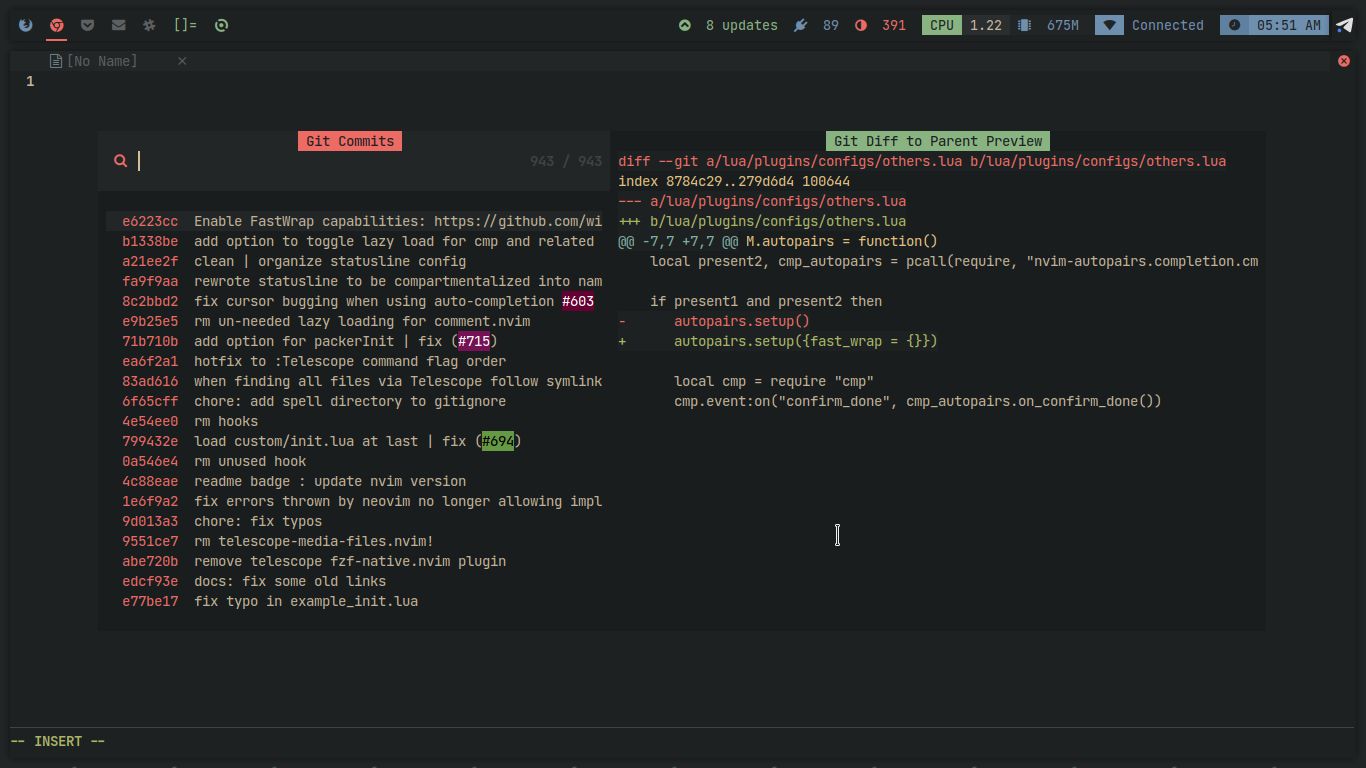Click the green CPU load badge
This screenshot has height=768, width=1366.
click(941, 25)
